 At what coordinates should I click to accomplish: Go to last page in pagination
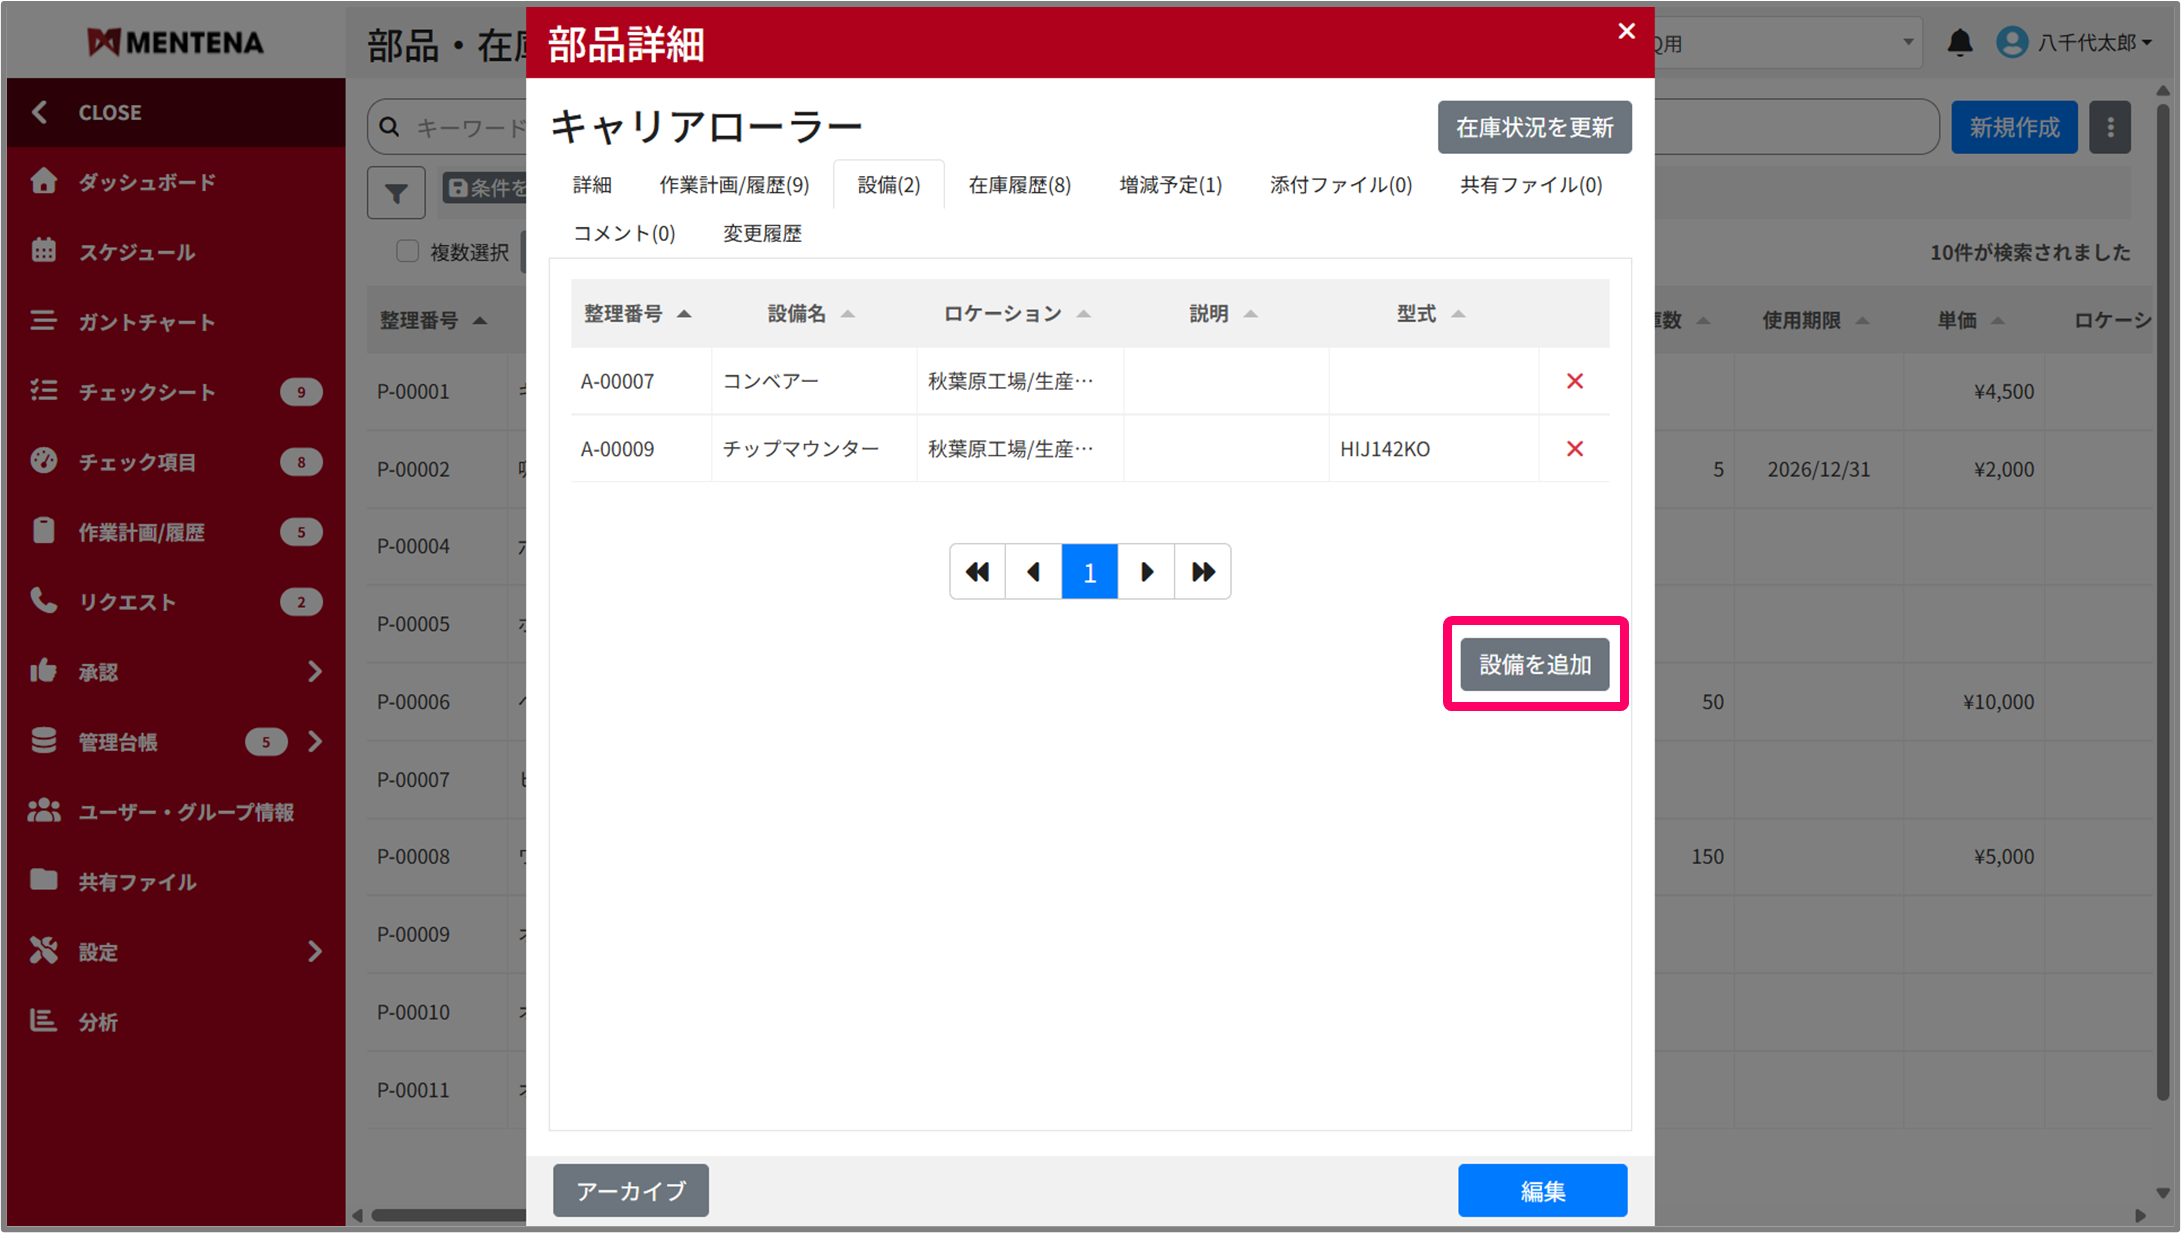pyautogui.click(x=1202, y=572)
